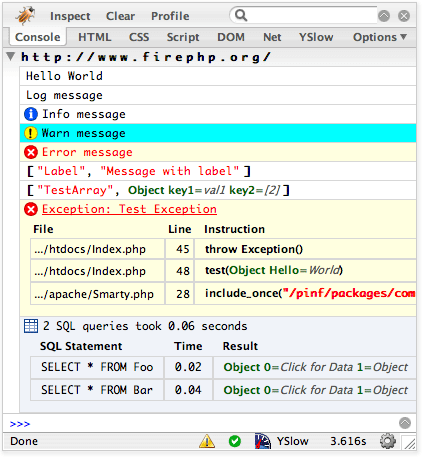The height and width of the screenshot is (457, 422).
Task: Open the Options dropdown menu
Action: pos(380,37)
